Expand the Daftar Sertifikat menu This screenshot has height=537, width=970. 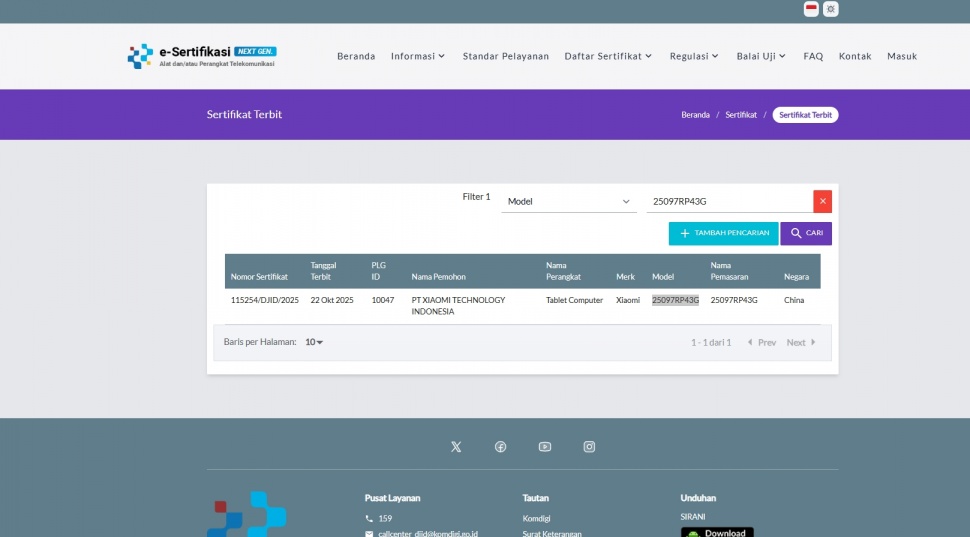[608, 56]
